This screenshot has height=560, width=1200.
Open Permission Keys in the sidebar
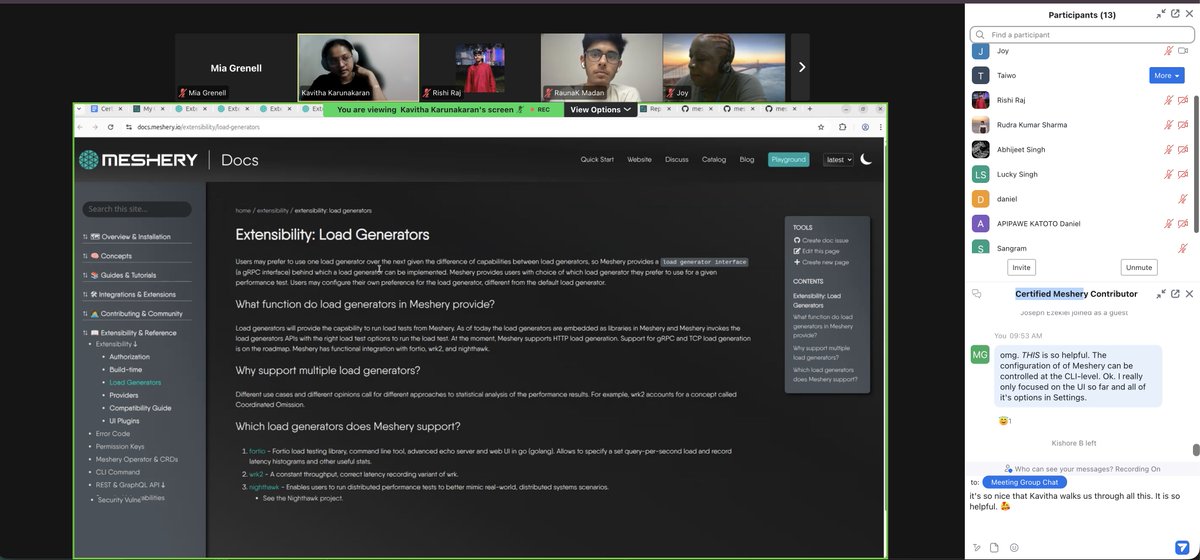[120, 446]
